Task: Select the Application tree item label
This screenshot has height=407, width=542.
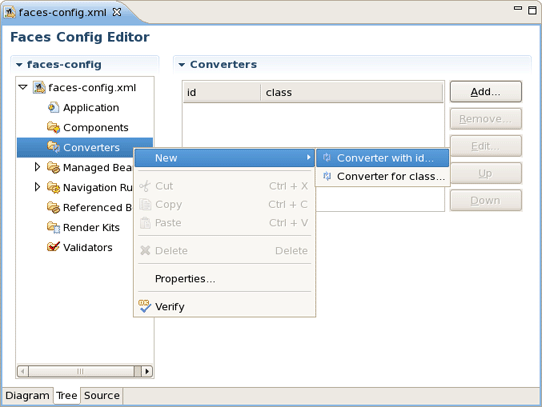Action: (91, 108)
